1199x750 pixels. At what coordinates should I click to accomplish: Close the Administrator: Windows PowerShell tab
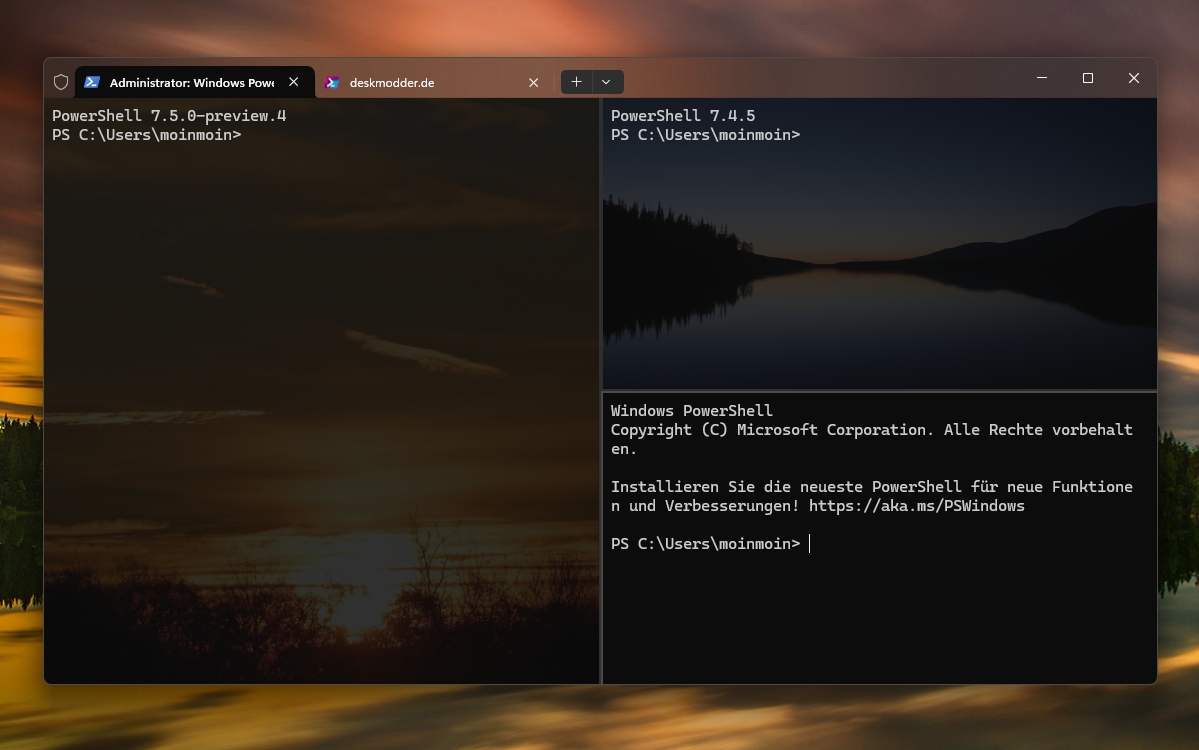[294, 82]
